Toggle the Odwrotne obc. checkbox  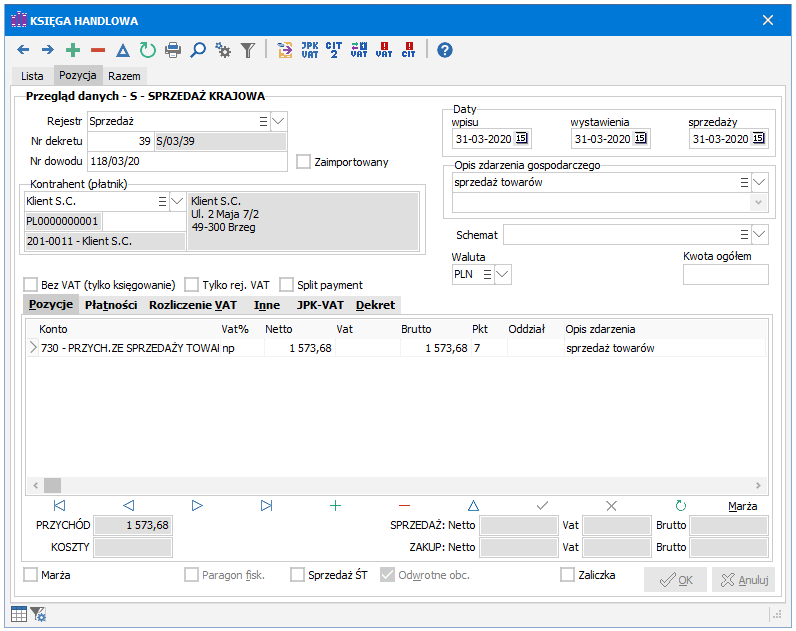pyautogui.click(x=387, y=575)
